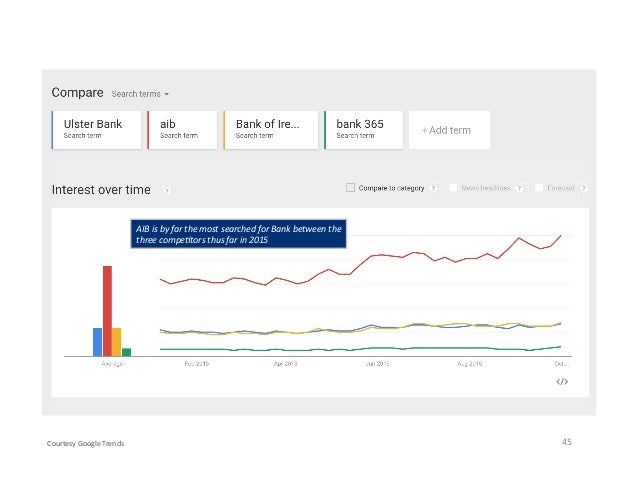The image size is (638, 493).
Task: Enable Compare to category checkbox
Action: tap(350, 187)
